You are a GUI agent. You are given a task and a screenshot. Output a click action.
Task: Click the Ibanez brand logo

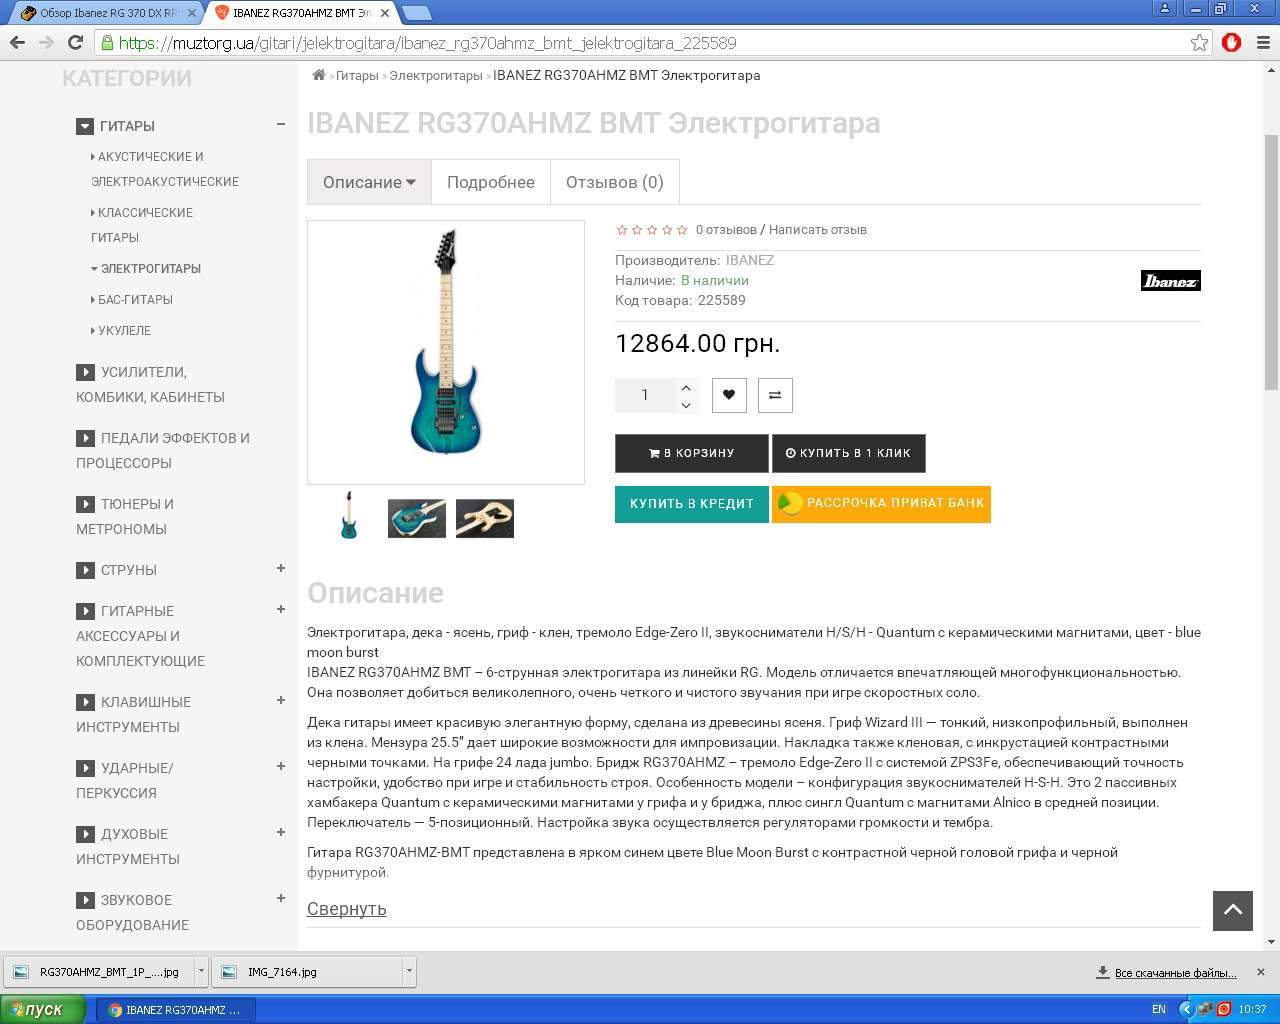(x=1171, y=281)
